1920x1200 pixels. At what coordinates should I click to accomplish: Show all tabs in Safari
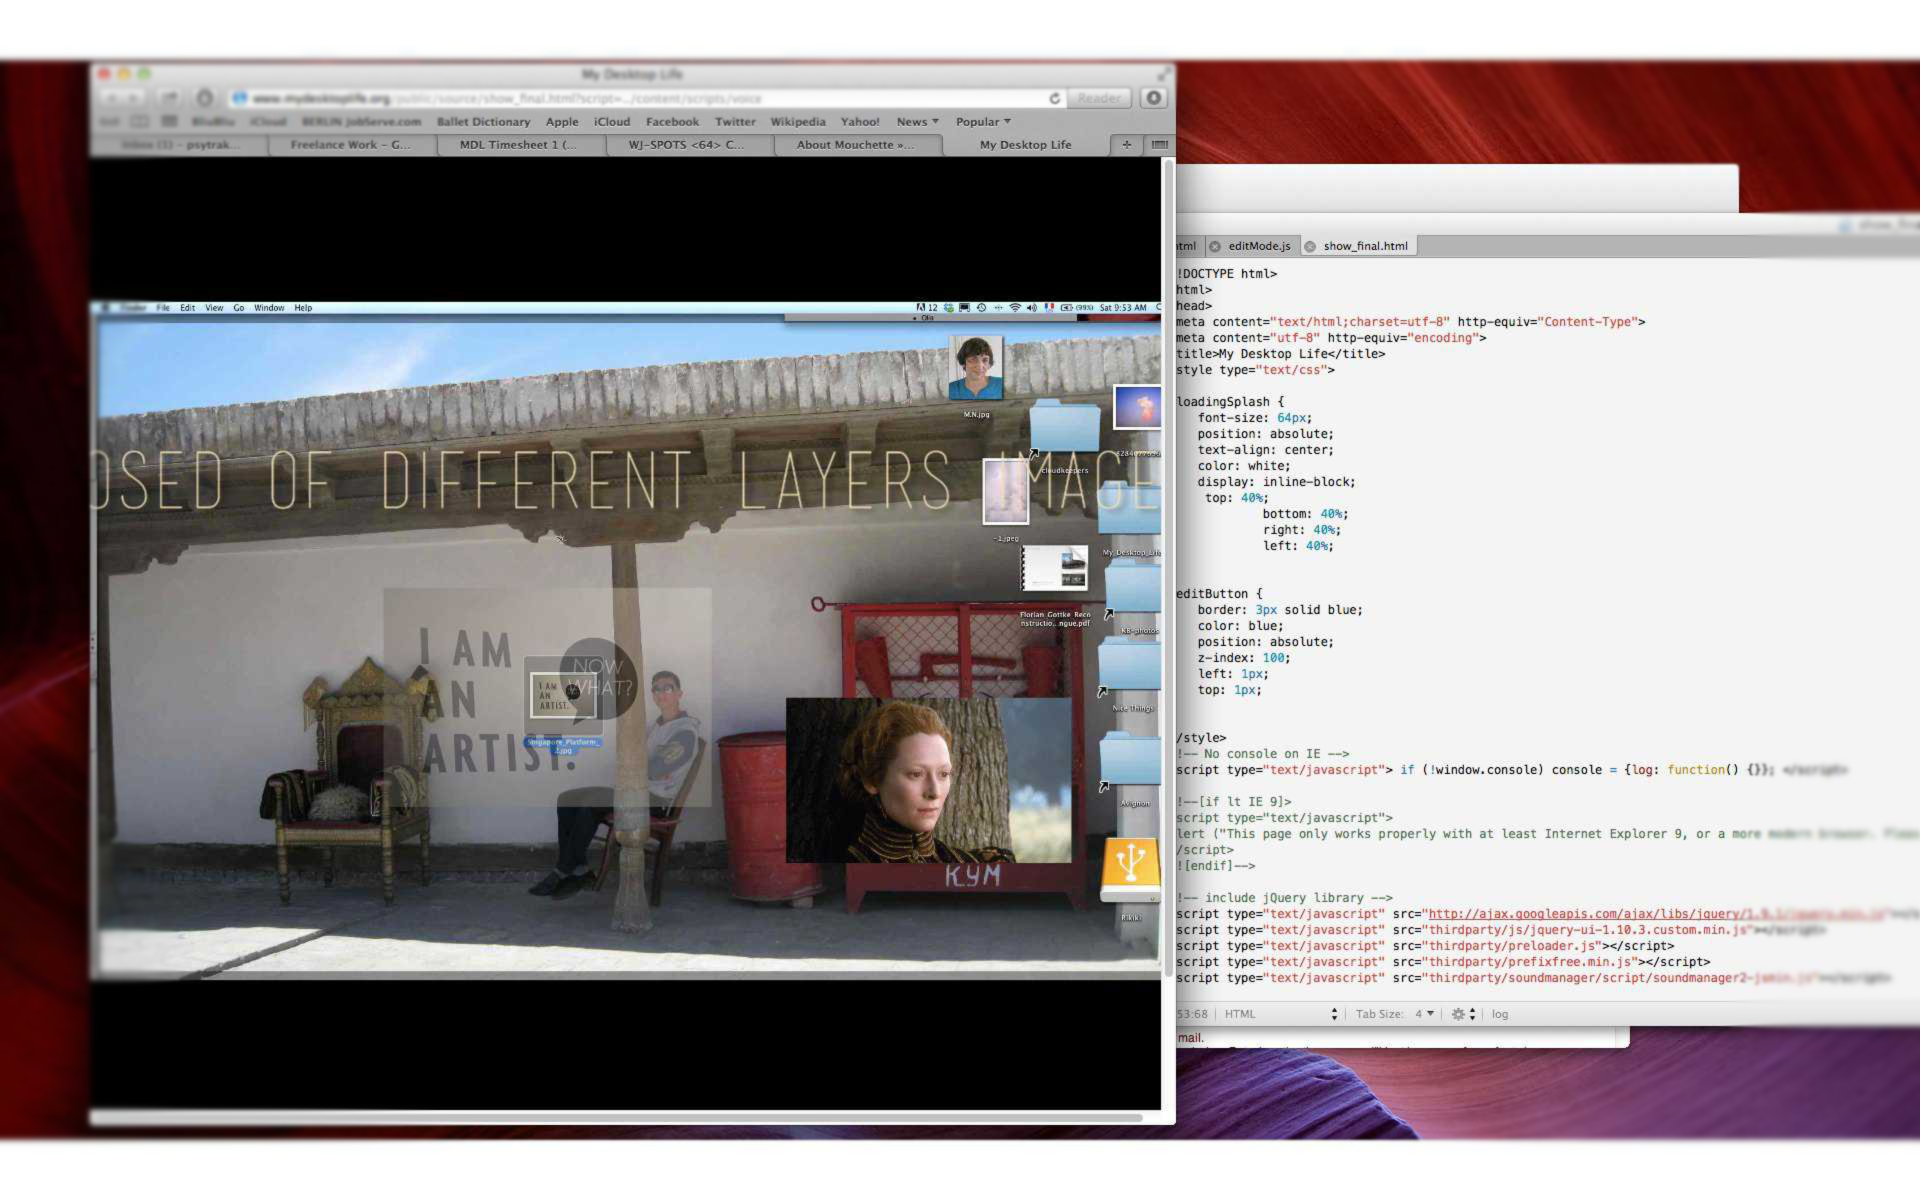[1159, 145]
